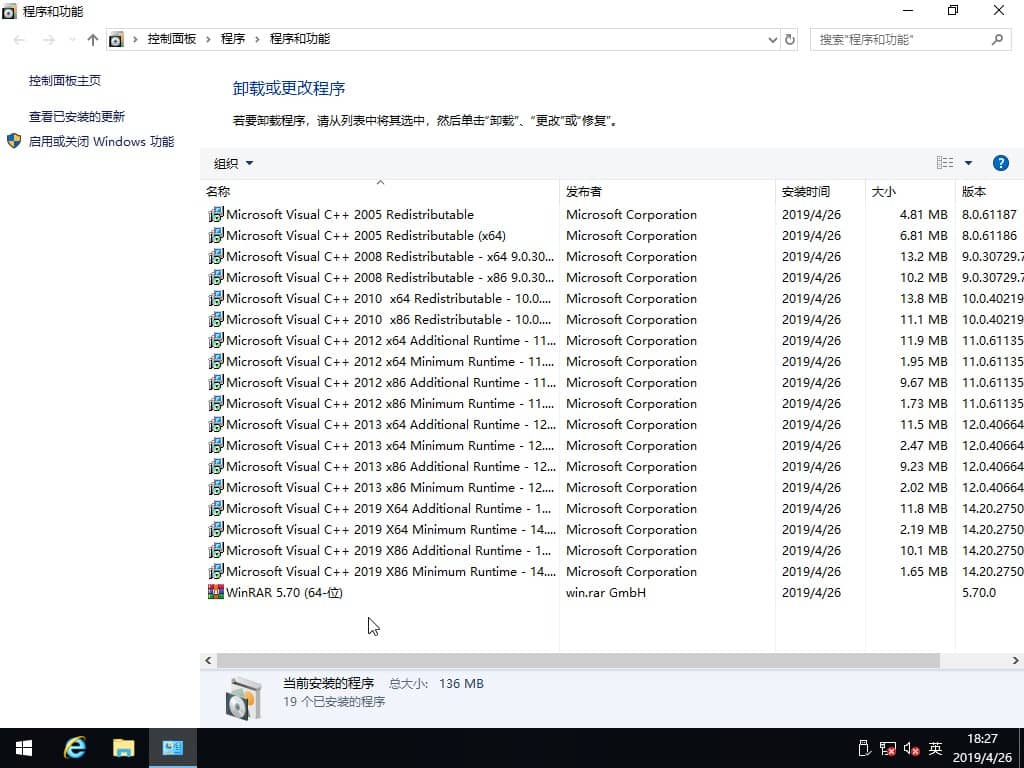Click the blue Help question mark icon
Viewport: 1024px width, 768px height.
point(1001,162)
